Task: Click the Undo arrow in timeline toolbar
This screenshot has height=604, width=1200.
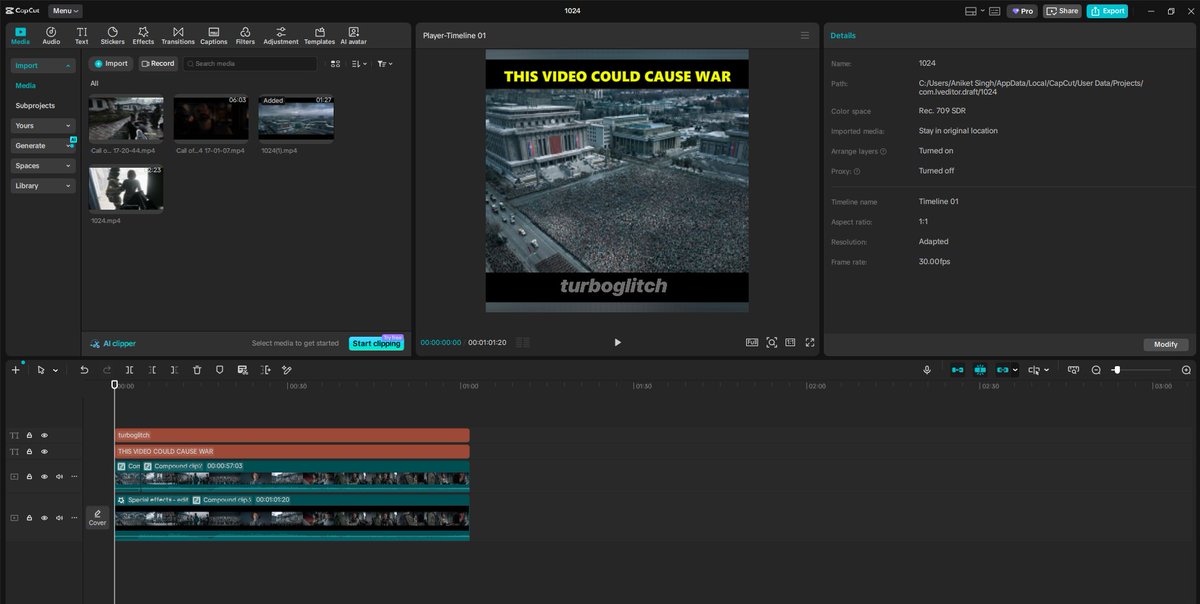Action: click(84, 370)
